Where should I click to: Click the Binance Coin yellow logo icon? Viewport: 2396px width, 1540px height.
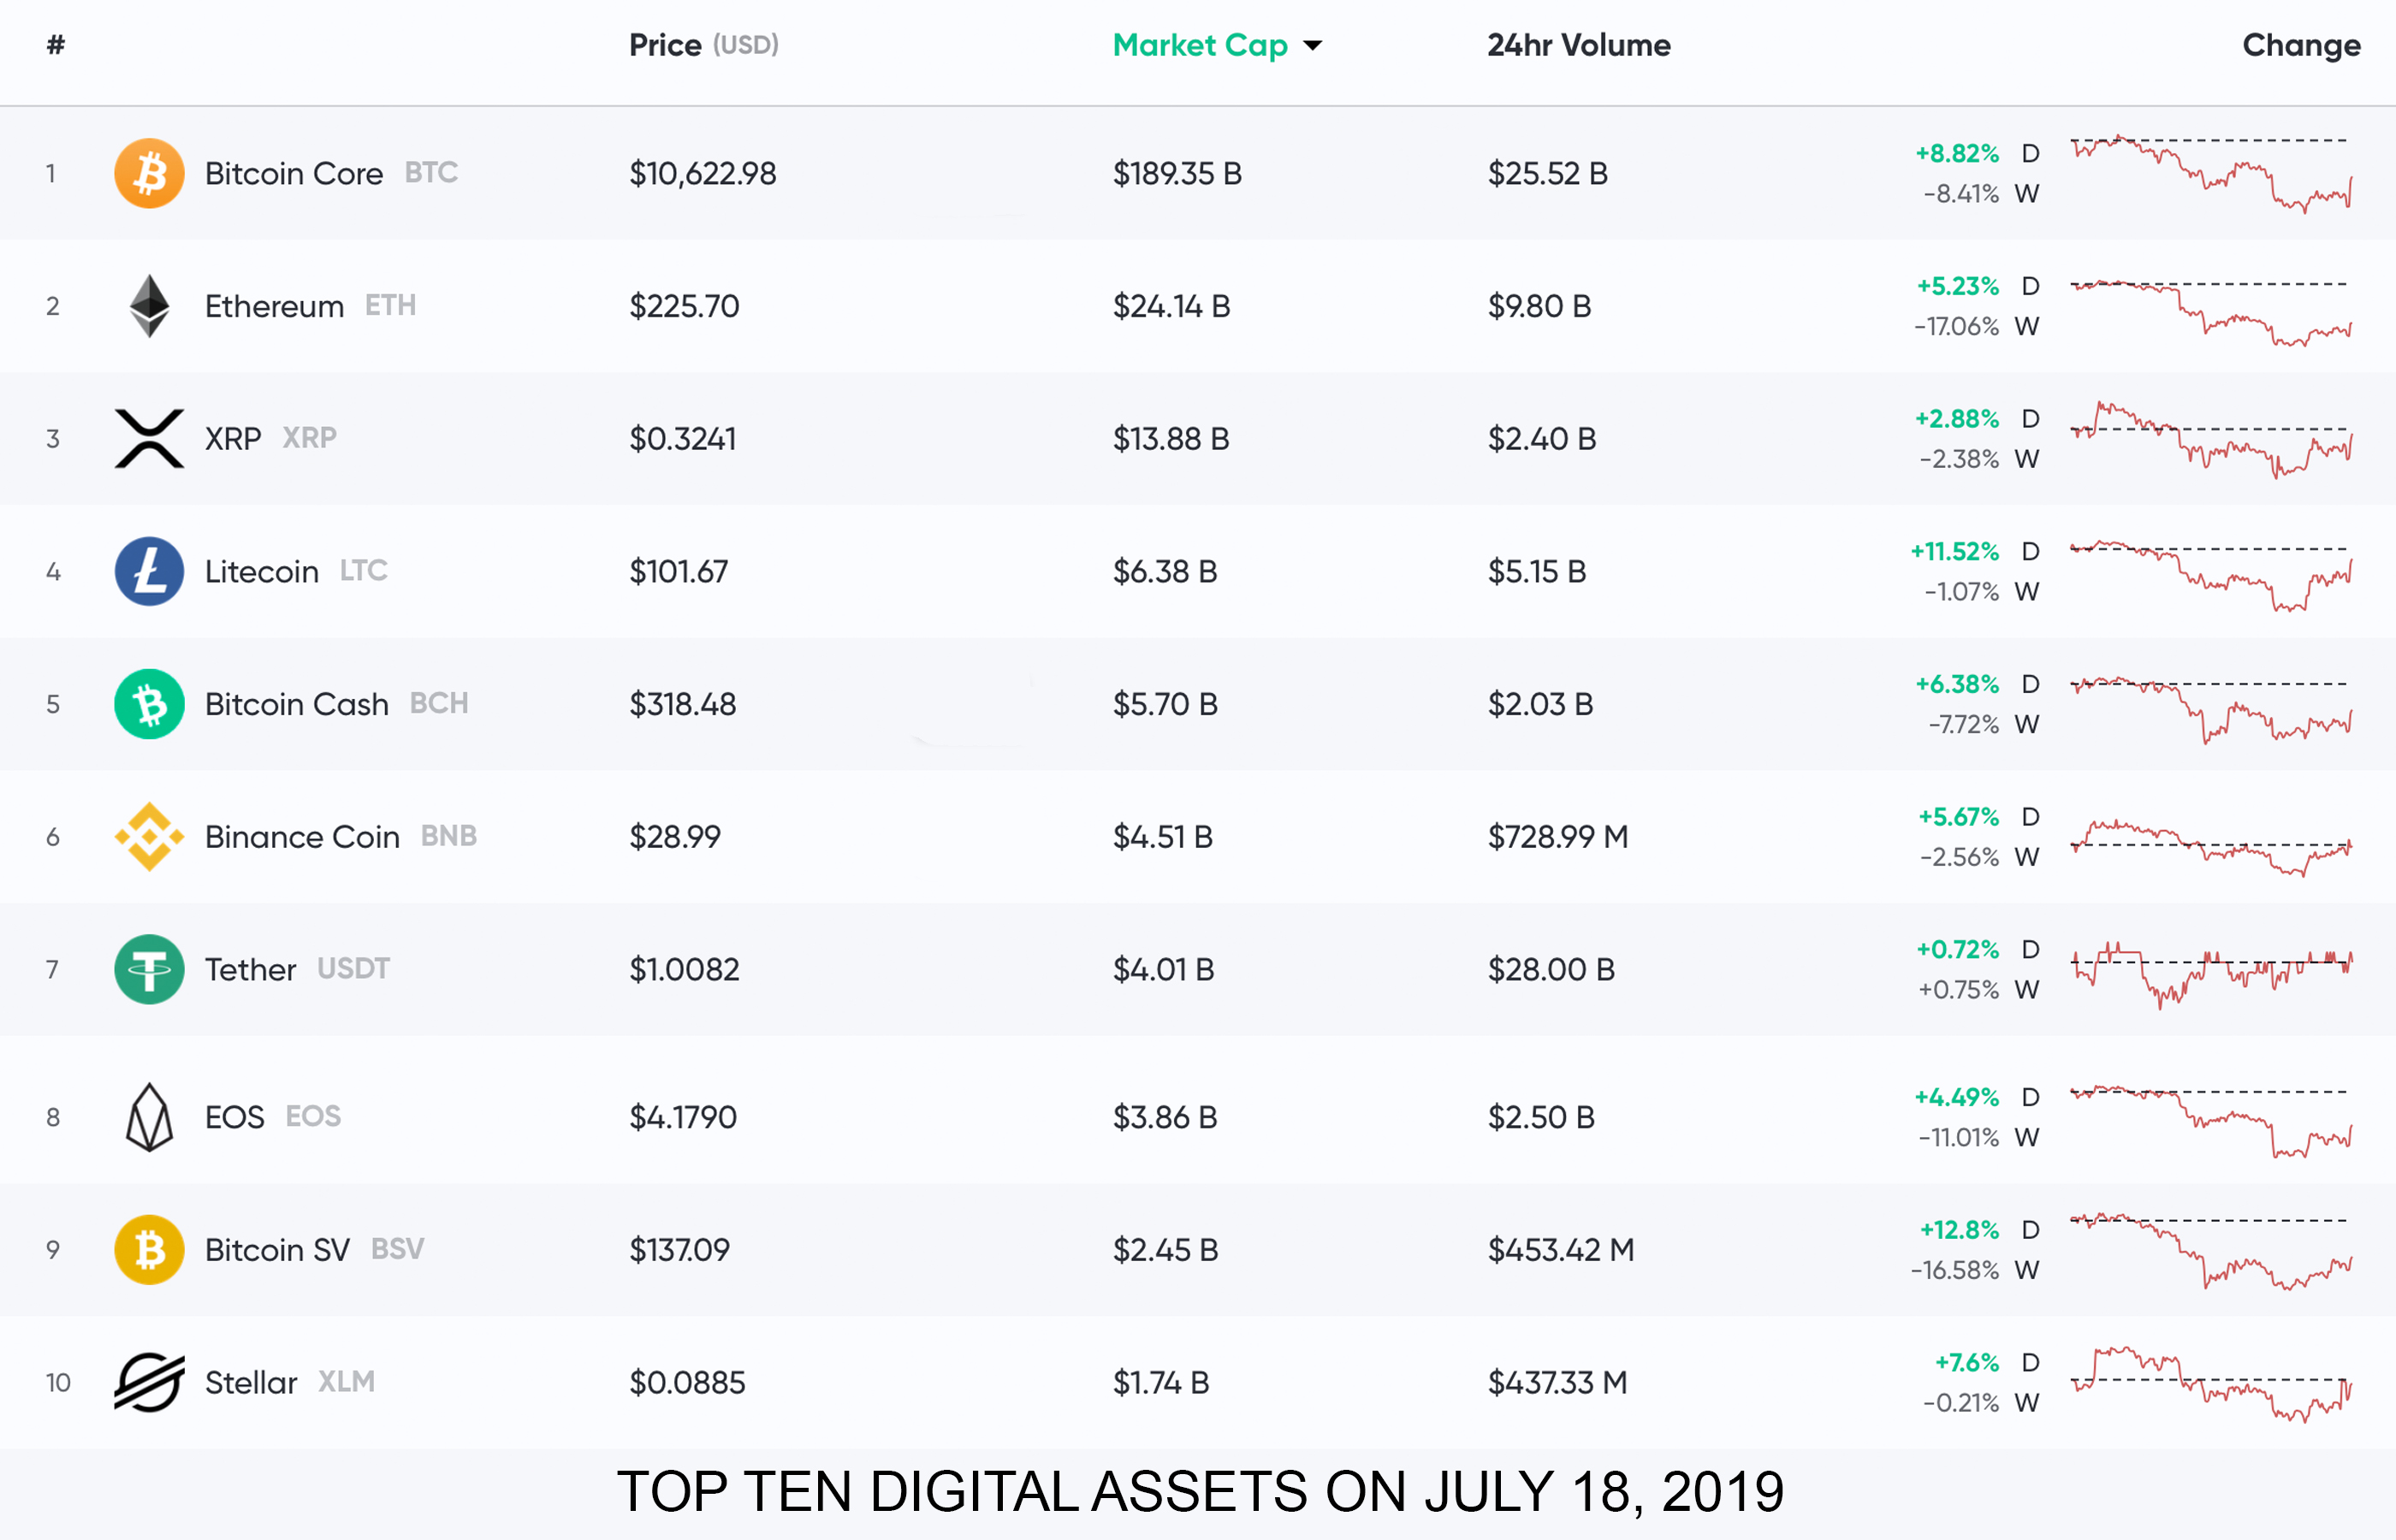click(x=149, y=836)
